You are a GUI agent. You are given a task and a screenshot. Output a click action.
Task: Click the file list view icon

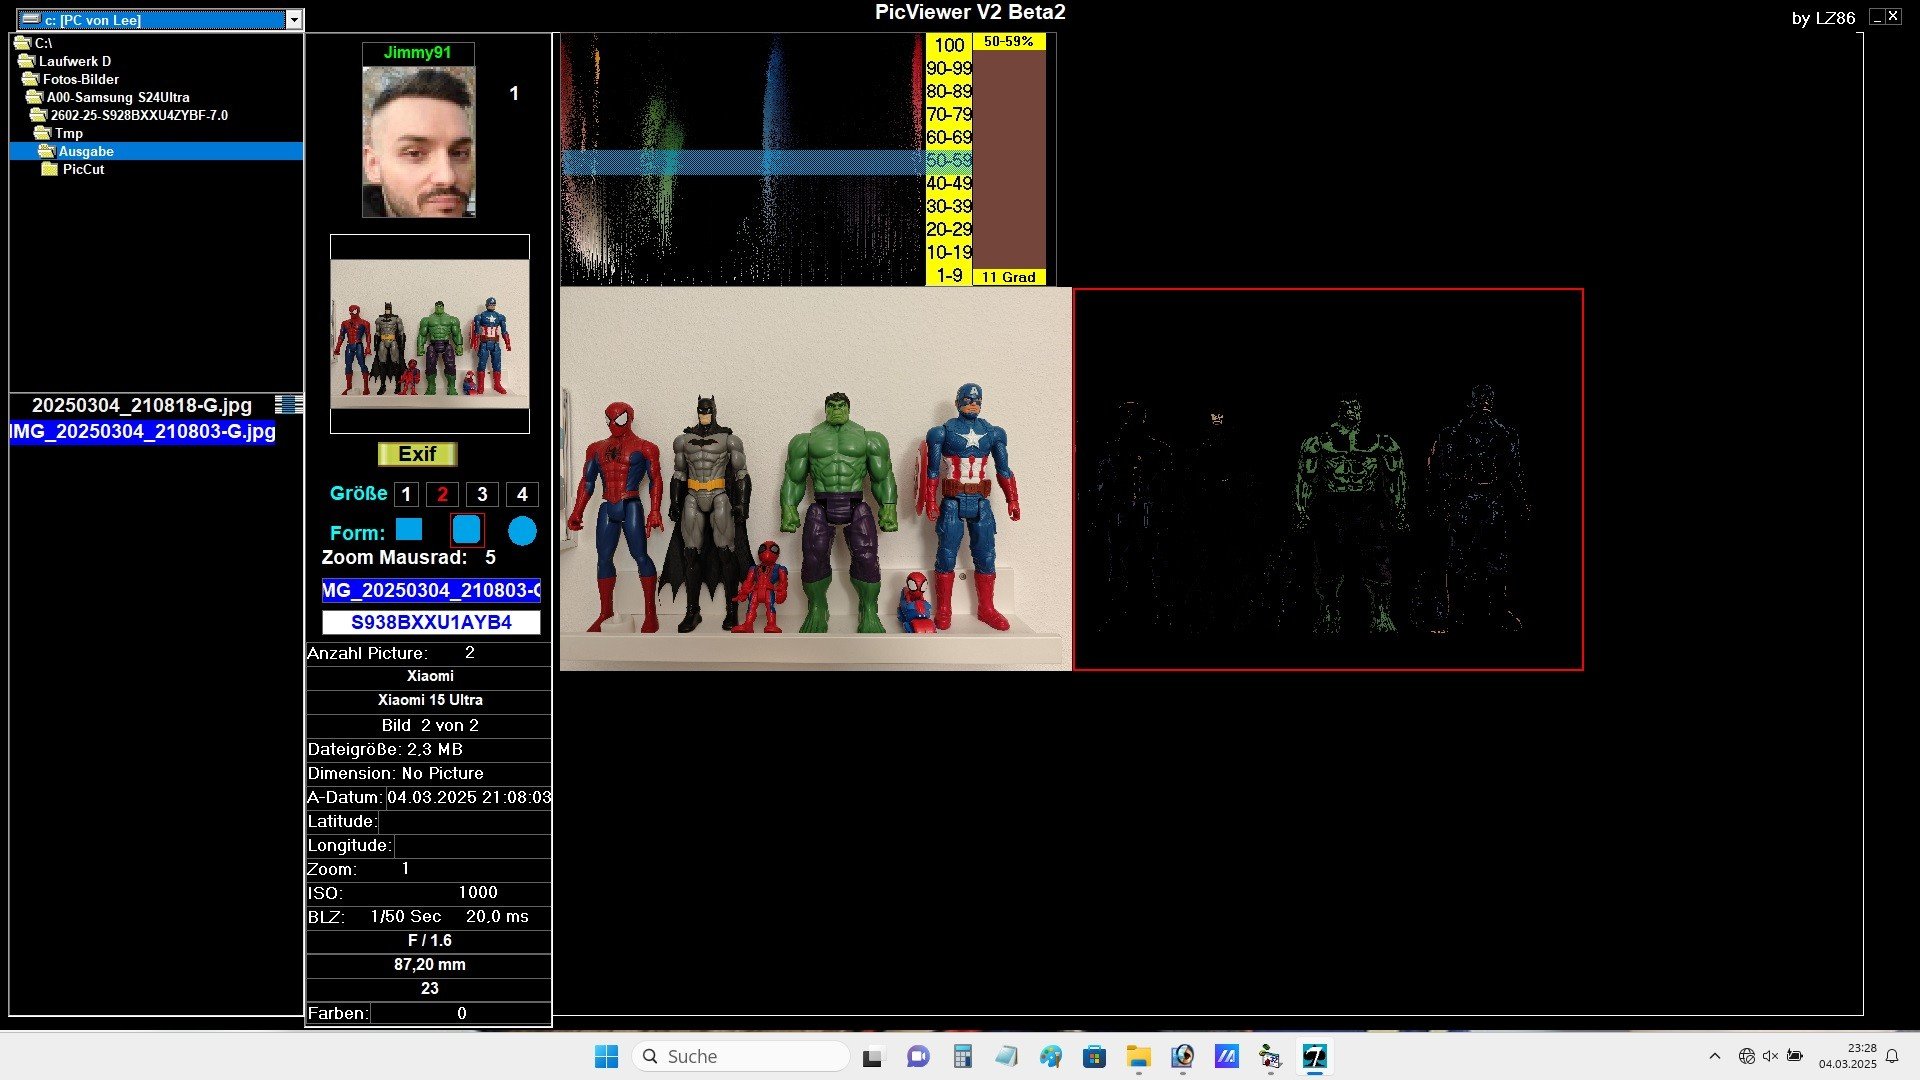click(289, 404)
